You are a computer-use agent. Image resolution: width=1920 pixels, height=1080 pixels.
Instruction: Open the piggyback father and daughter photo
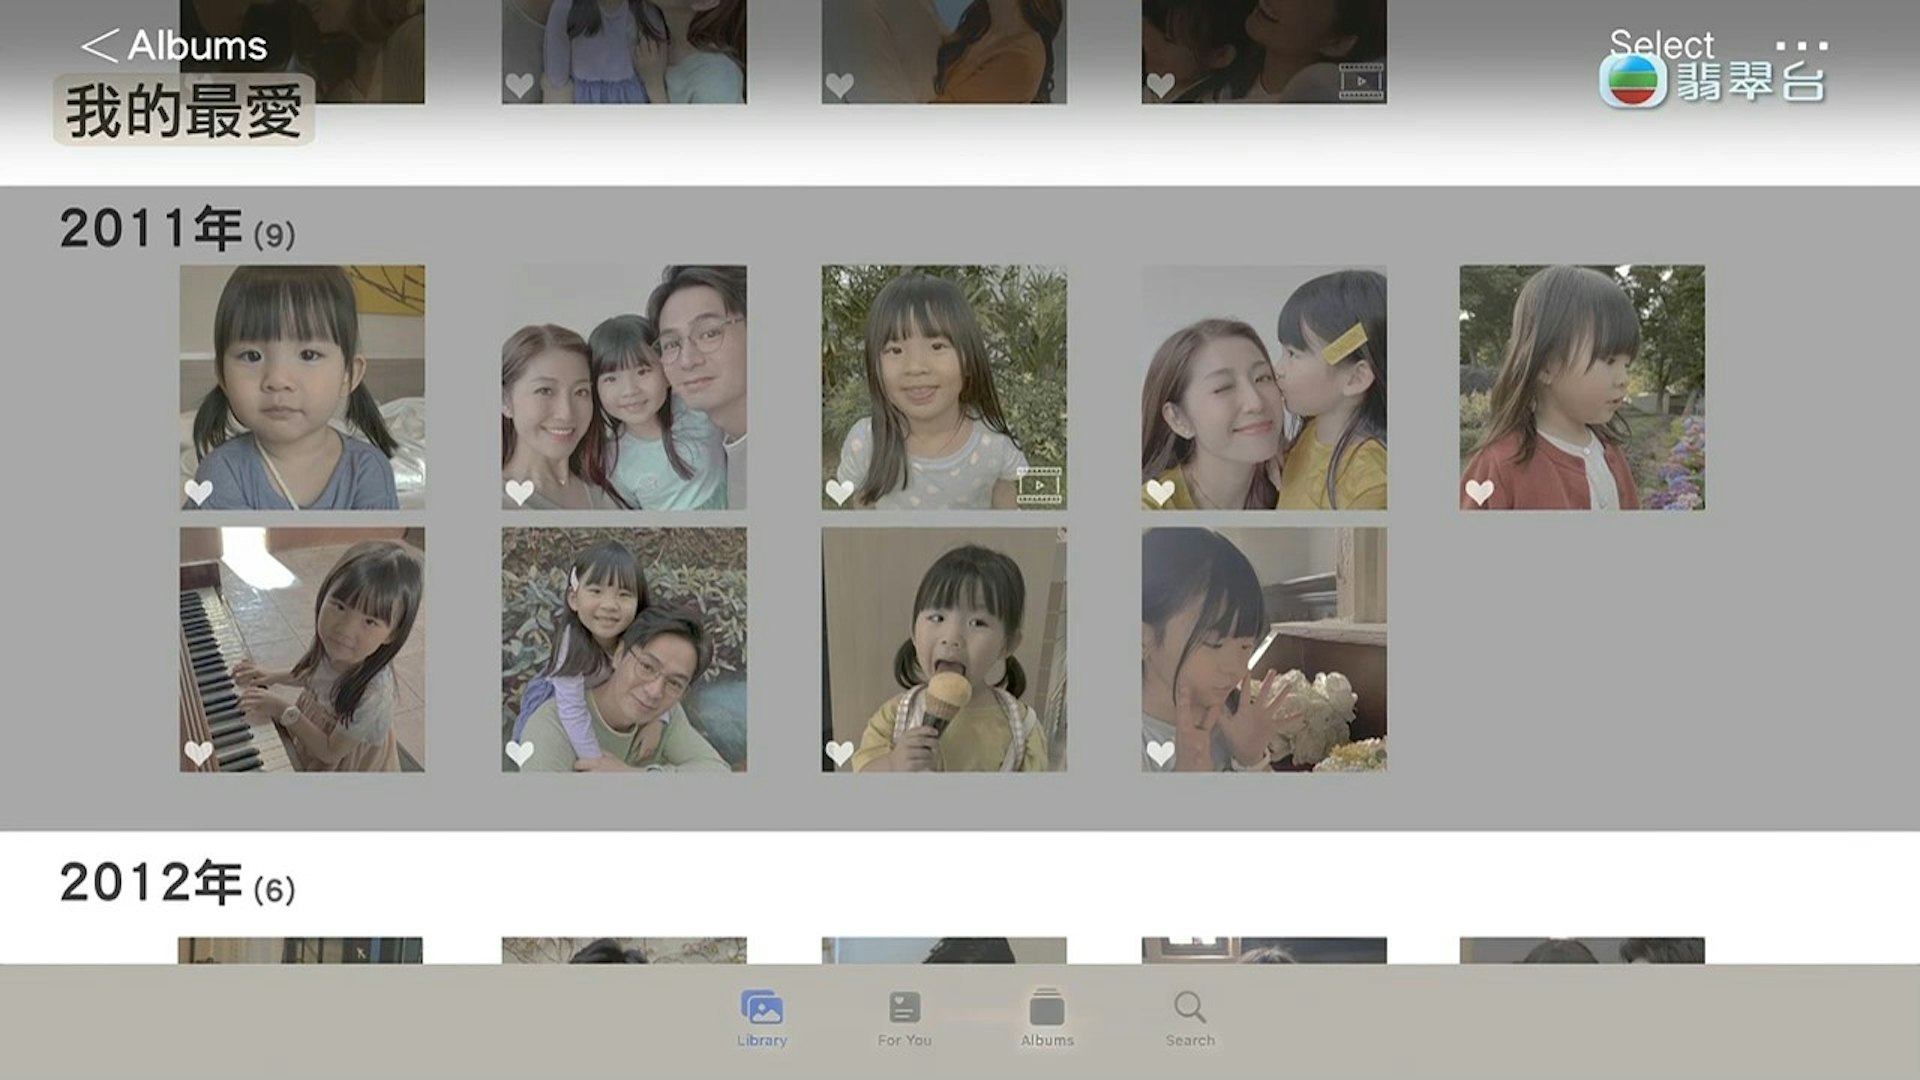[624, 649]
